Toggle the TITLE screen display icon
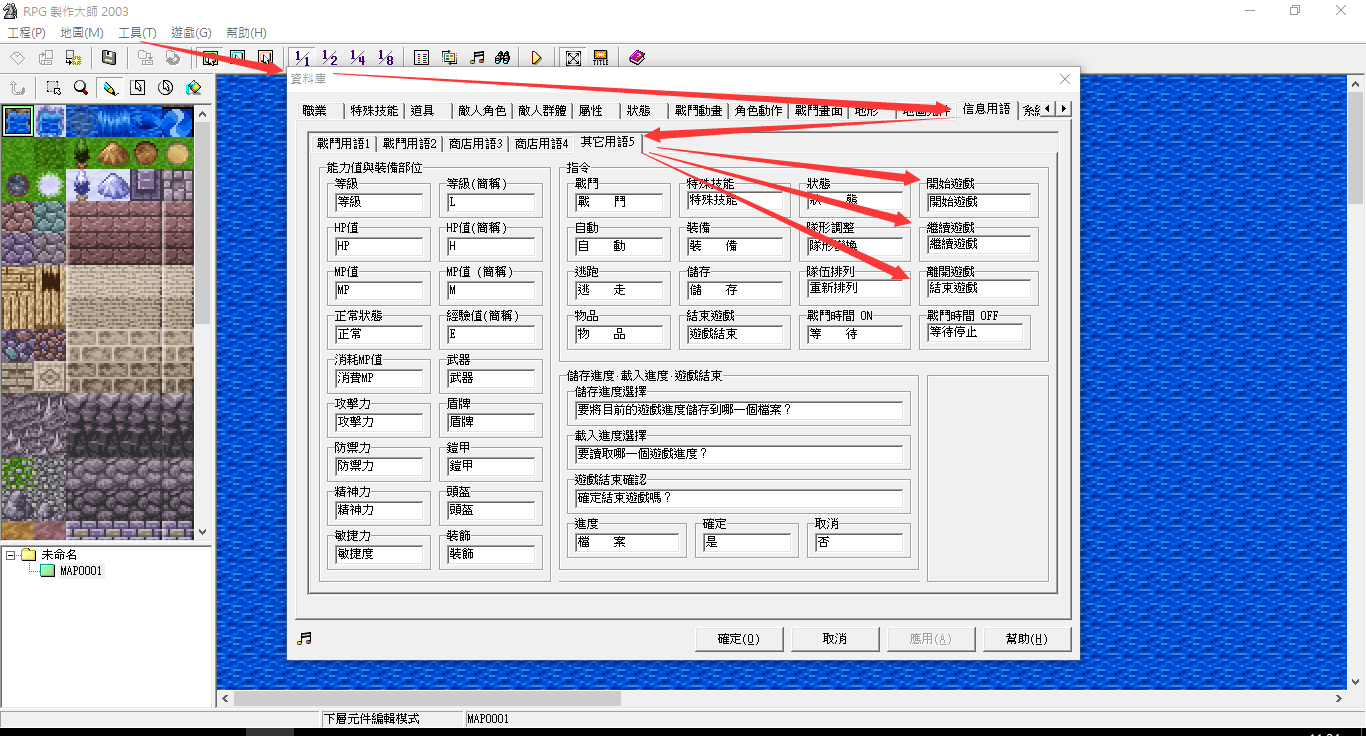The height and width of the screenshot is (736, 1366). (601, 58)
